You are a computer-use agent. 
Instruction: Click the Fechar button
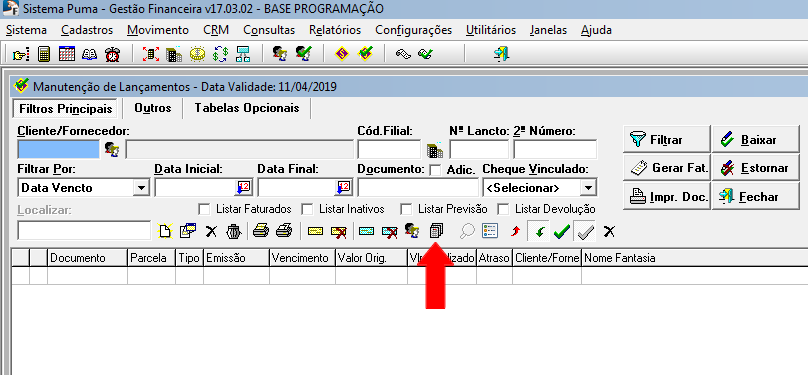(755, 196)
